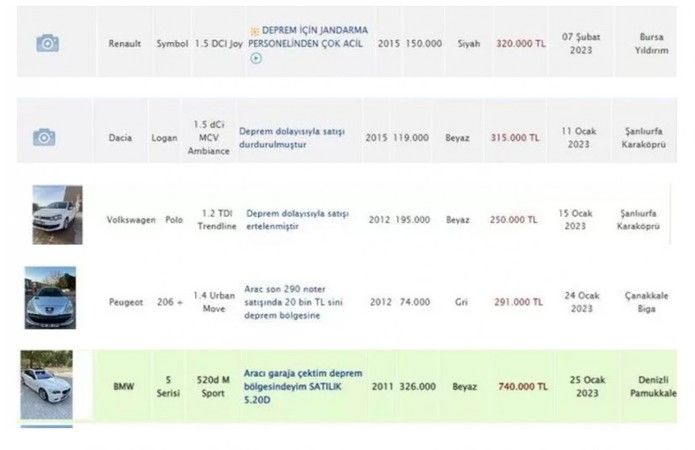The width and height of the screenshot is (695, 450).
Task: Open the white Volkswagen Polo photo thumbnail
Action: tap(57, 215)
